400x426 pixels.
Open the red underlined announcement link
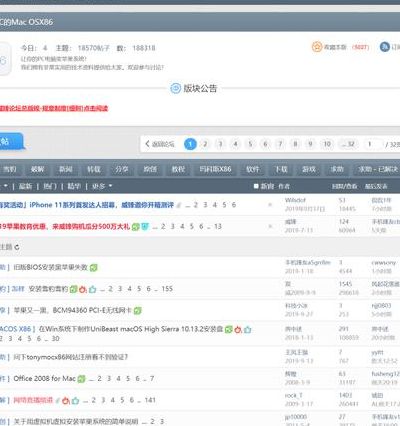click(53, 108)
